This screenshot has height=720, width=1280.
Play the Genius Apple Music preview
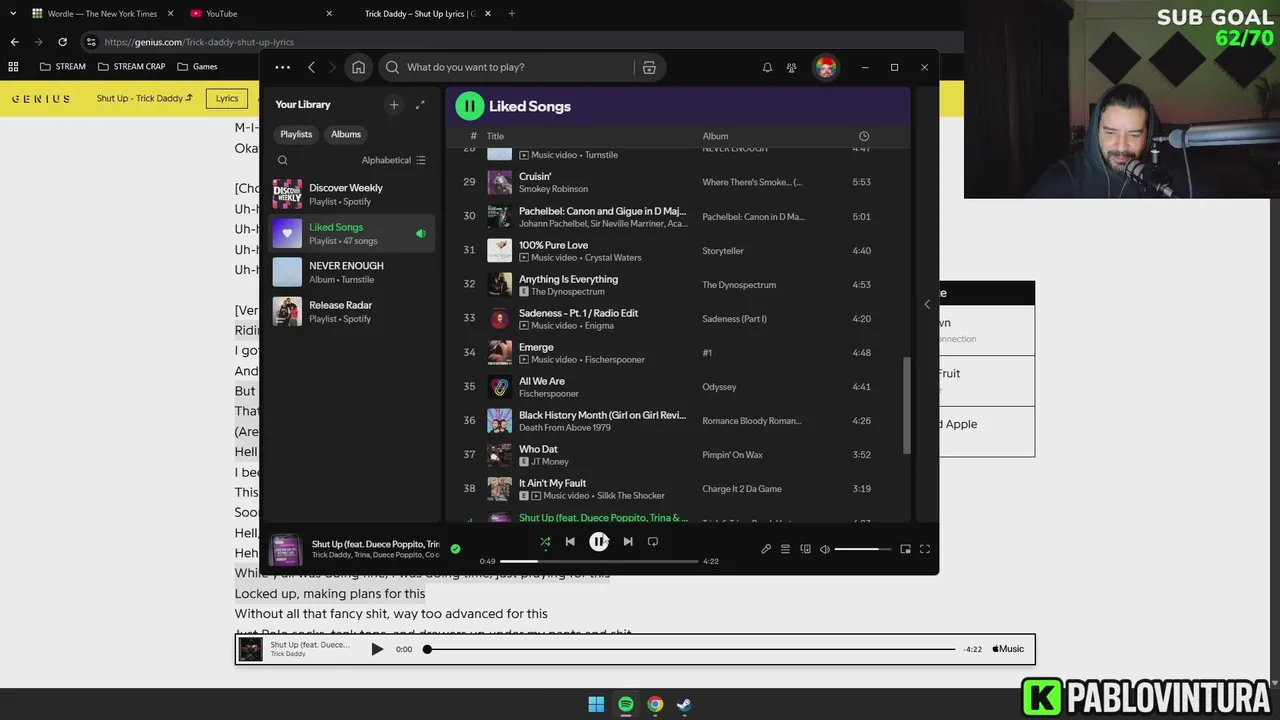(x=377, y=649)
